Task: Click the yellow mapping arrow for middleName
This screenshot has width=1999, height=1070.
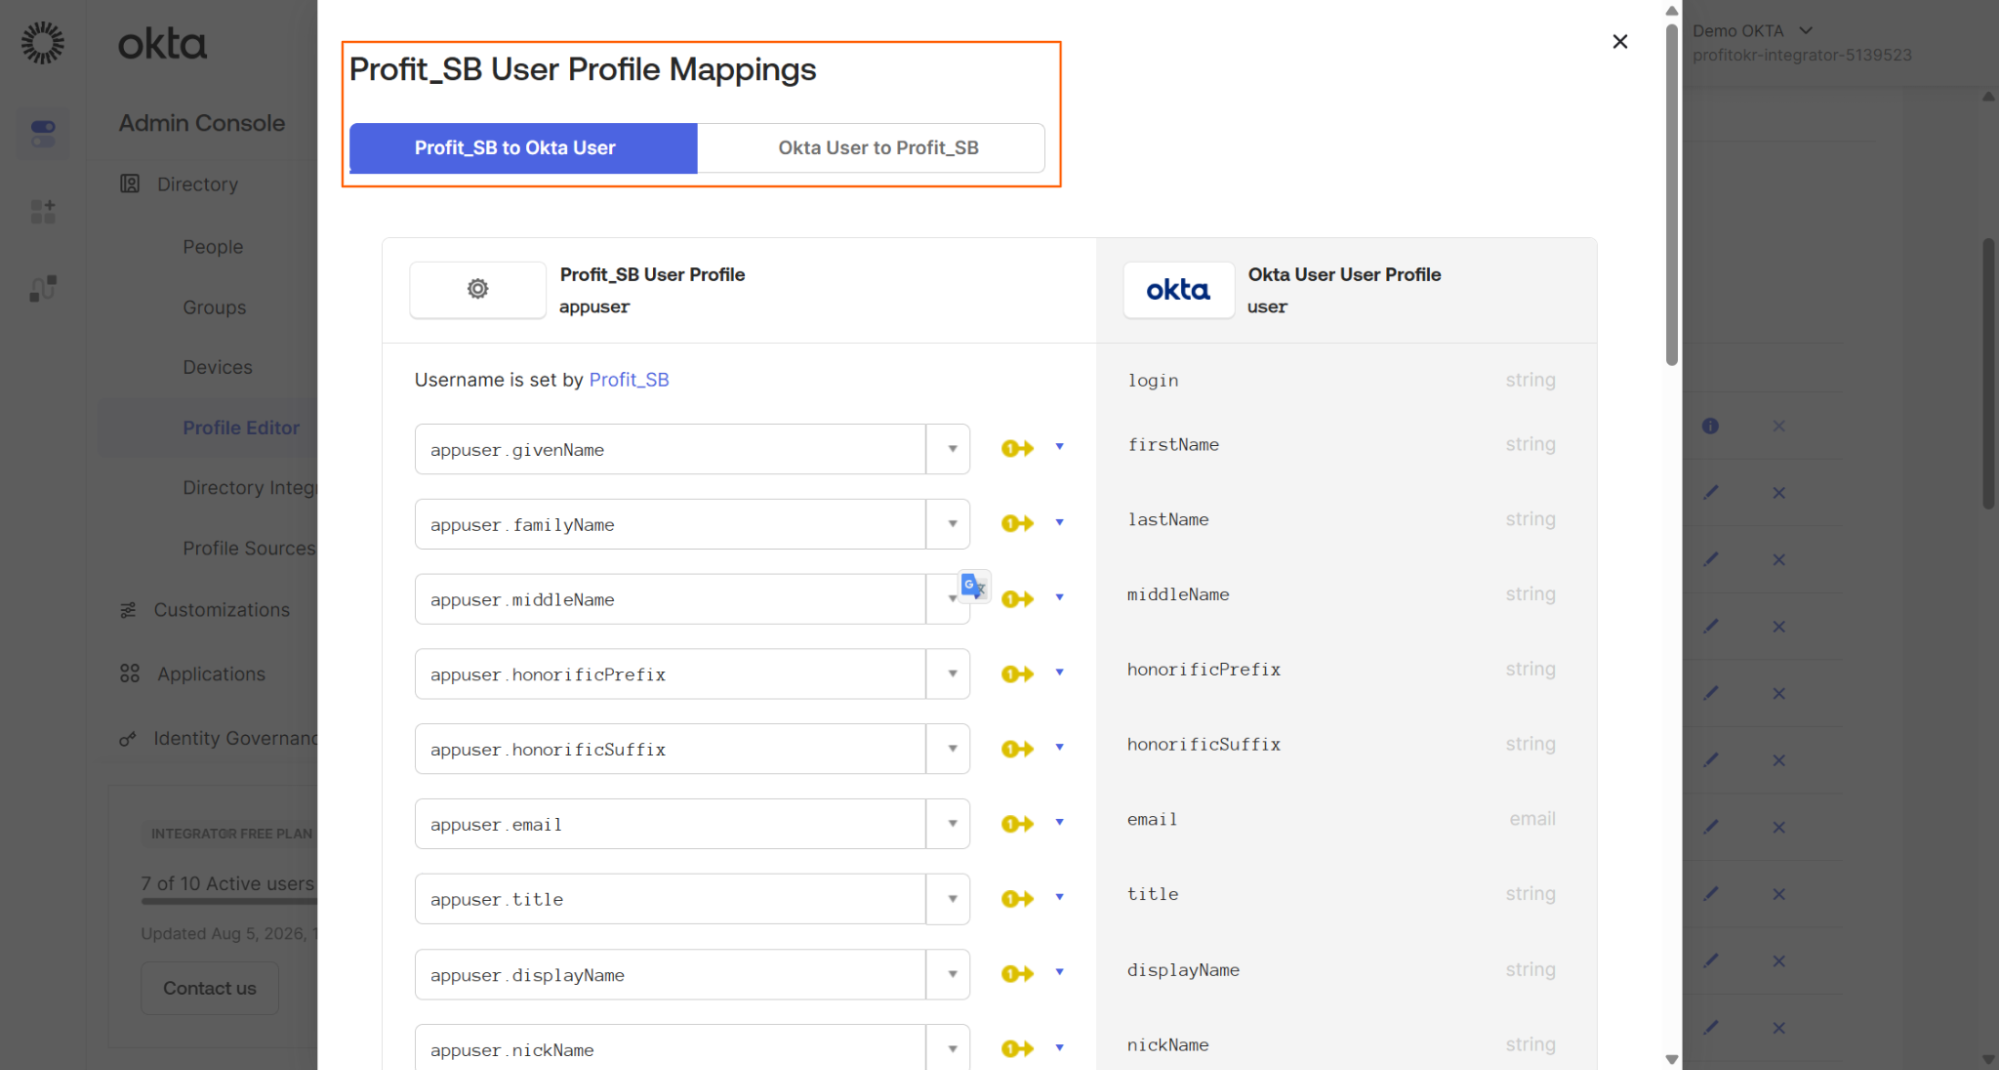Action: coord(1017,598)
